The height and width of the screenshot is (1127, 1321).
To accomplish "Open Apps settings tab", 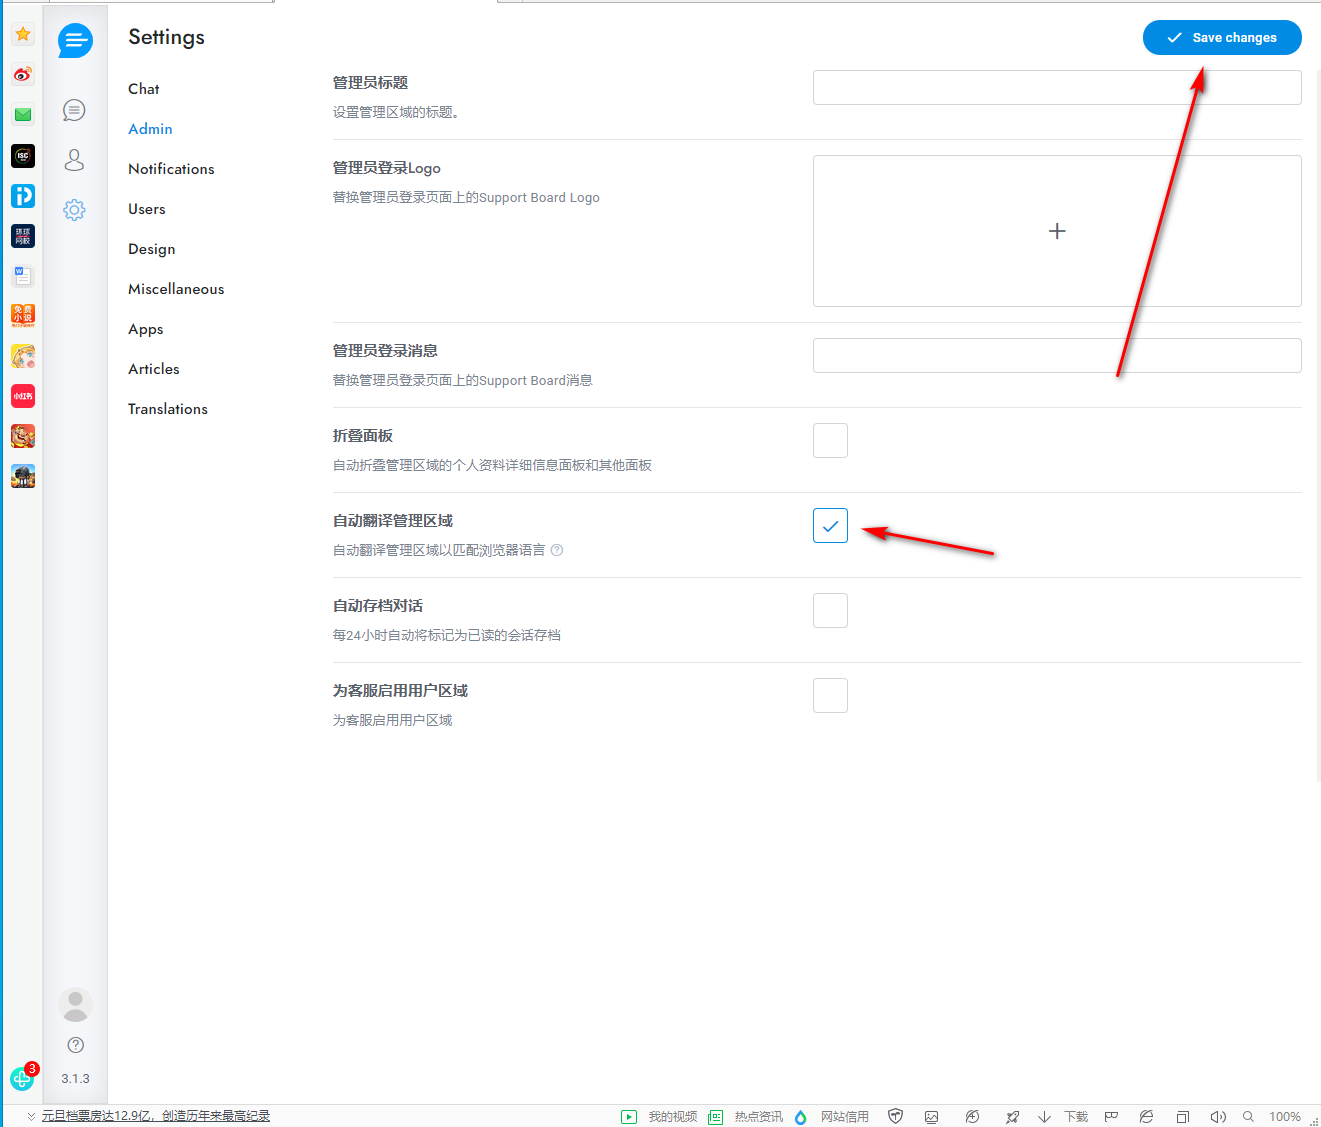I will pyautogui.click(x=146, y=329).
